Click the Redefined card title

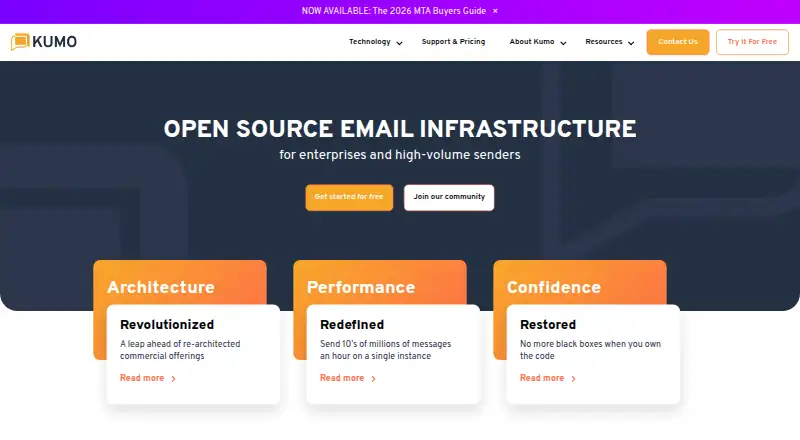(x=352, y=325)
